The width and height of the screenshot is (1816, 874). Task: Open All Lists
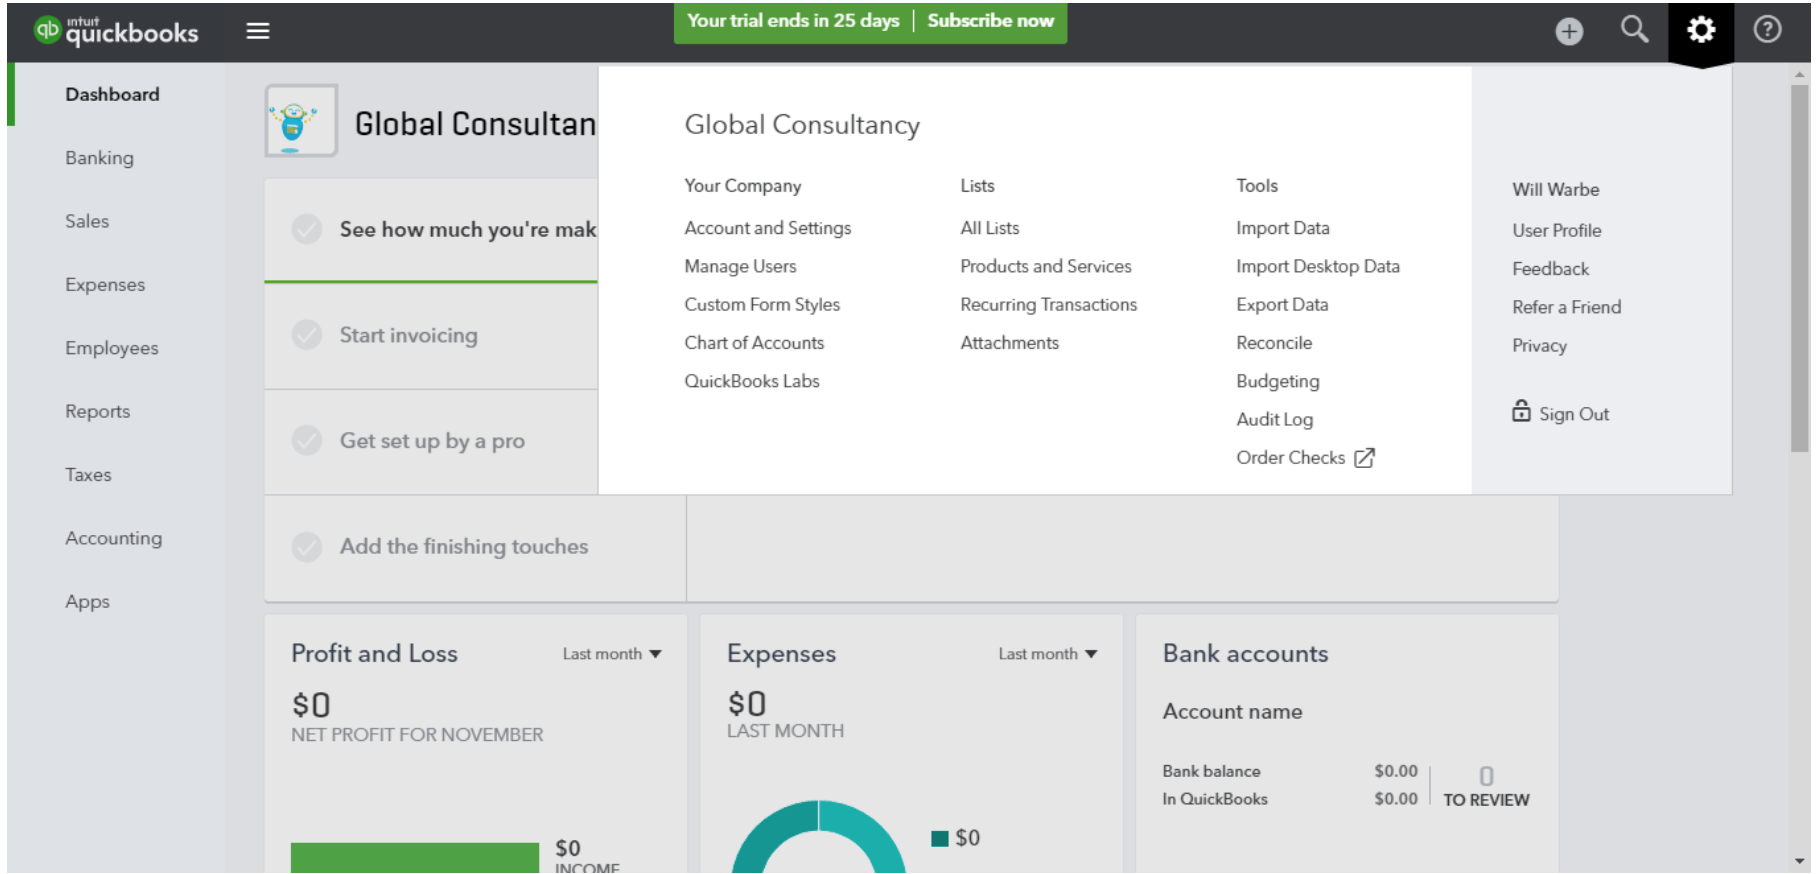990,228
